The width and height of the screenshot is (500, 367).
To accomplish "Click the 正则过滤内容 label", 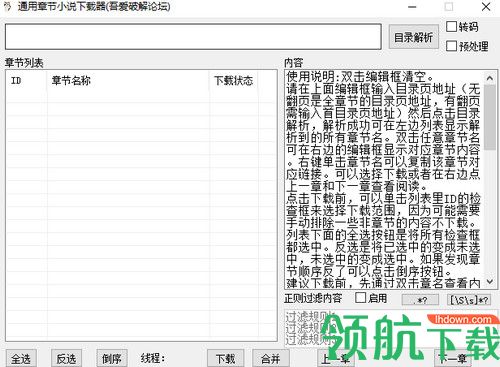I will coord(313,298).
